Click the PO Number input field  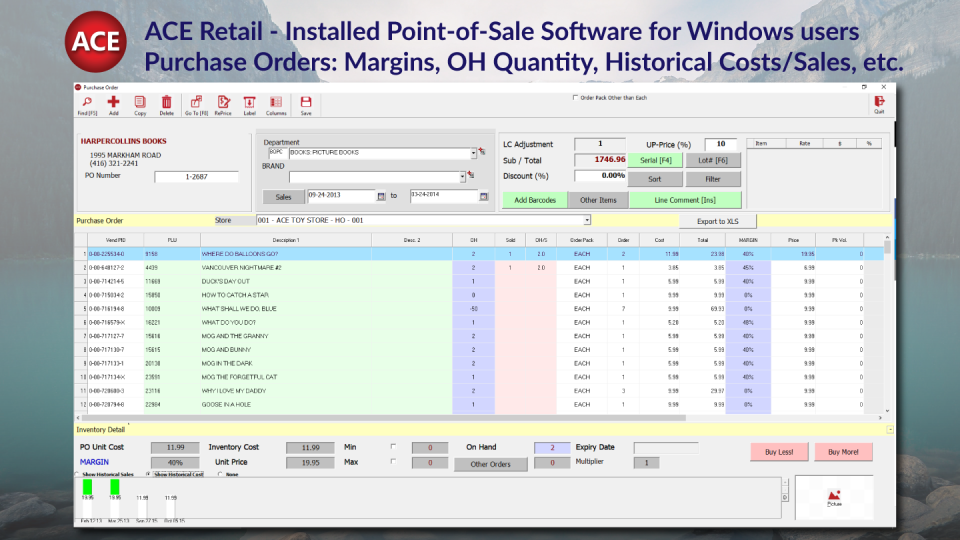pos(196,177)
